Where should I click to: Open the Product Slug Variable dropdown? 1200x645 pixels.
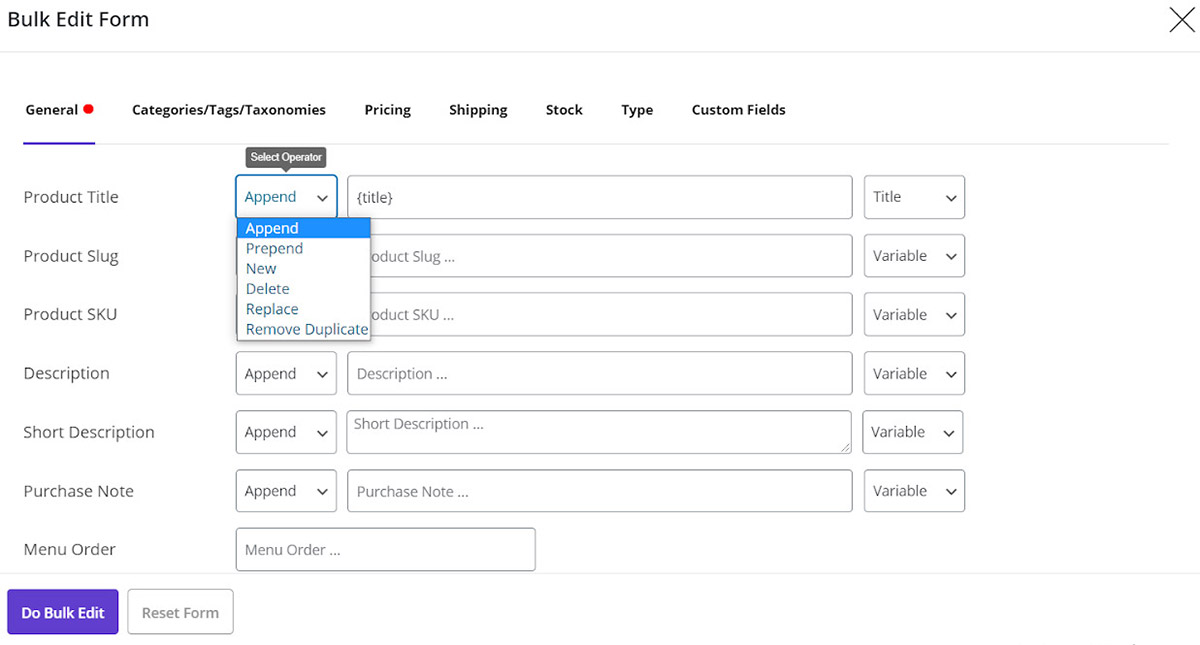(914, 256)
